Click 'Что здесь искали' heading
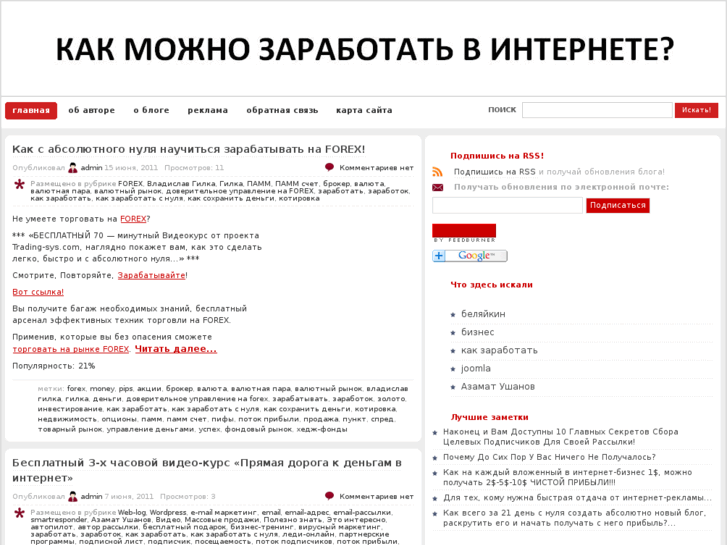Image resolution: width=727 pixels, height=545 pixels. 491,285
